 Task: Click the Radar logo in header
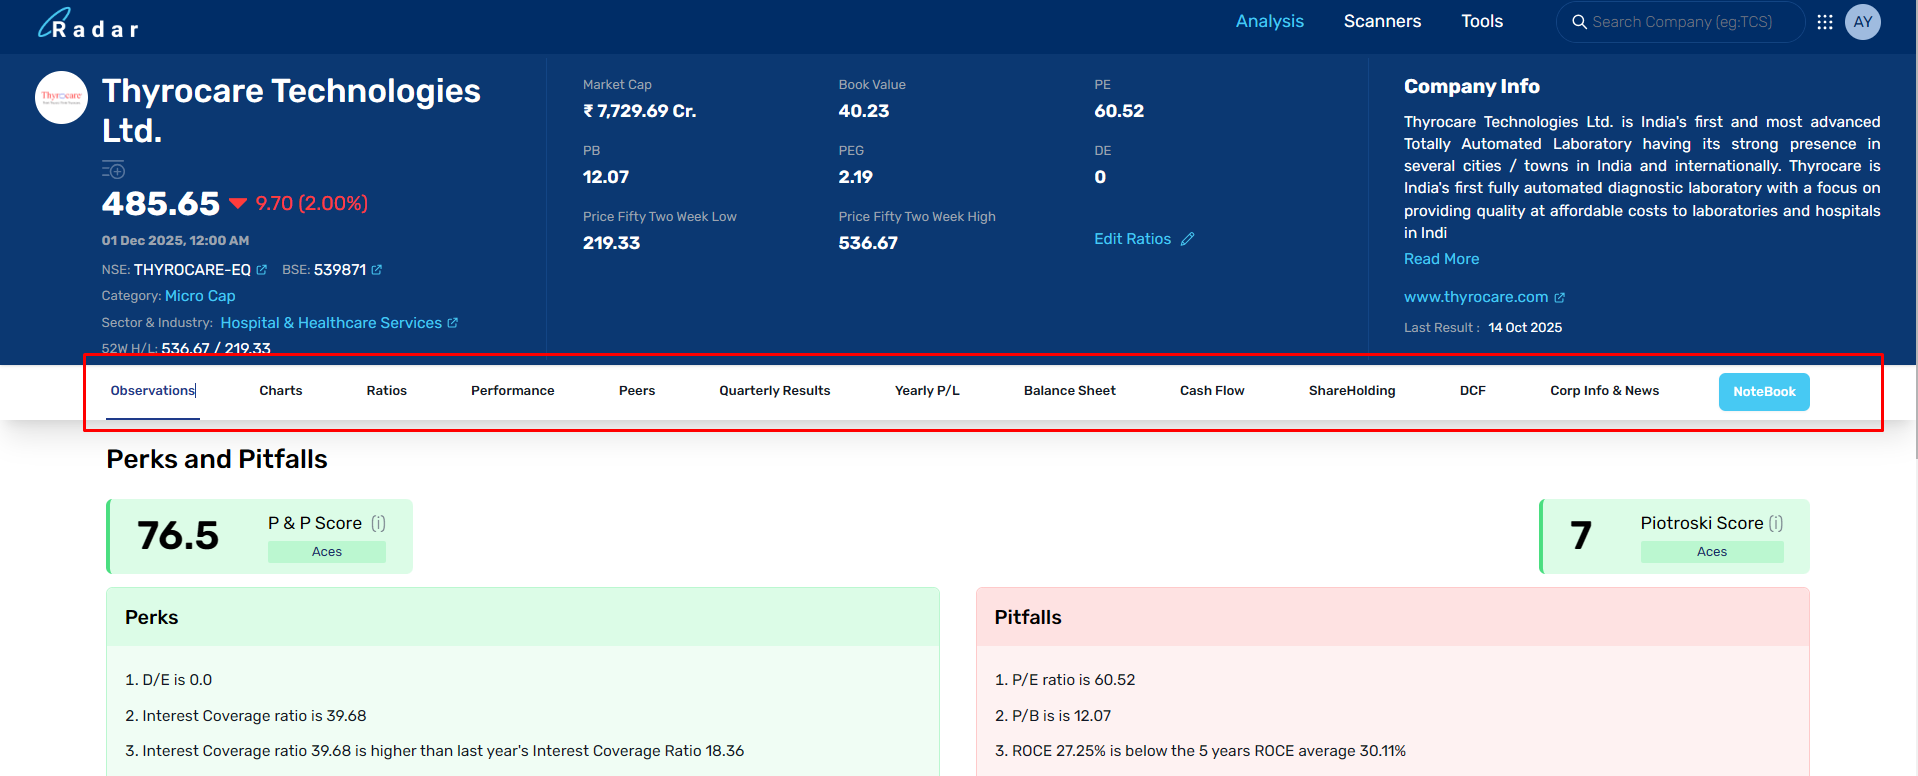[88, 24]
